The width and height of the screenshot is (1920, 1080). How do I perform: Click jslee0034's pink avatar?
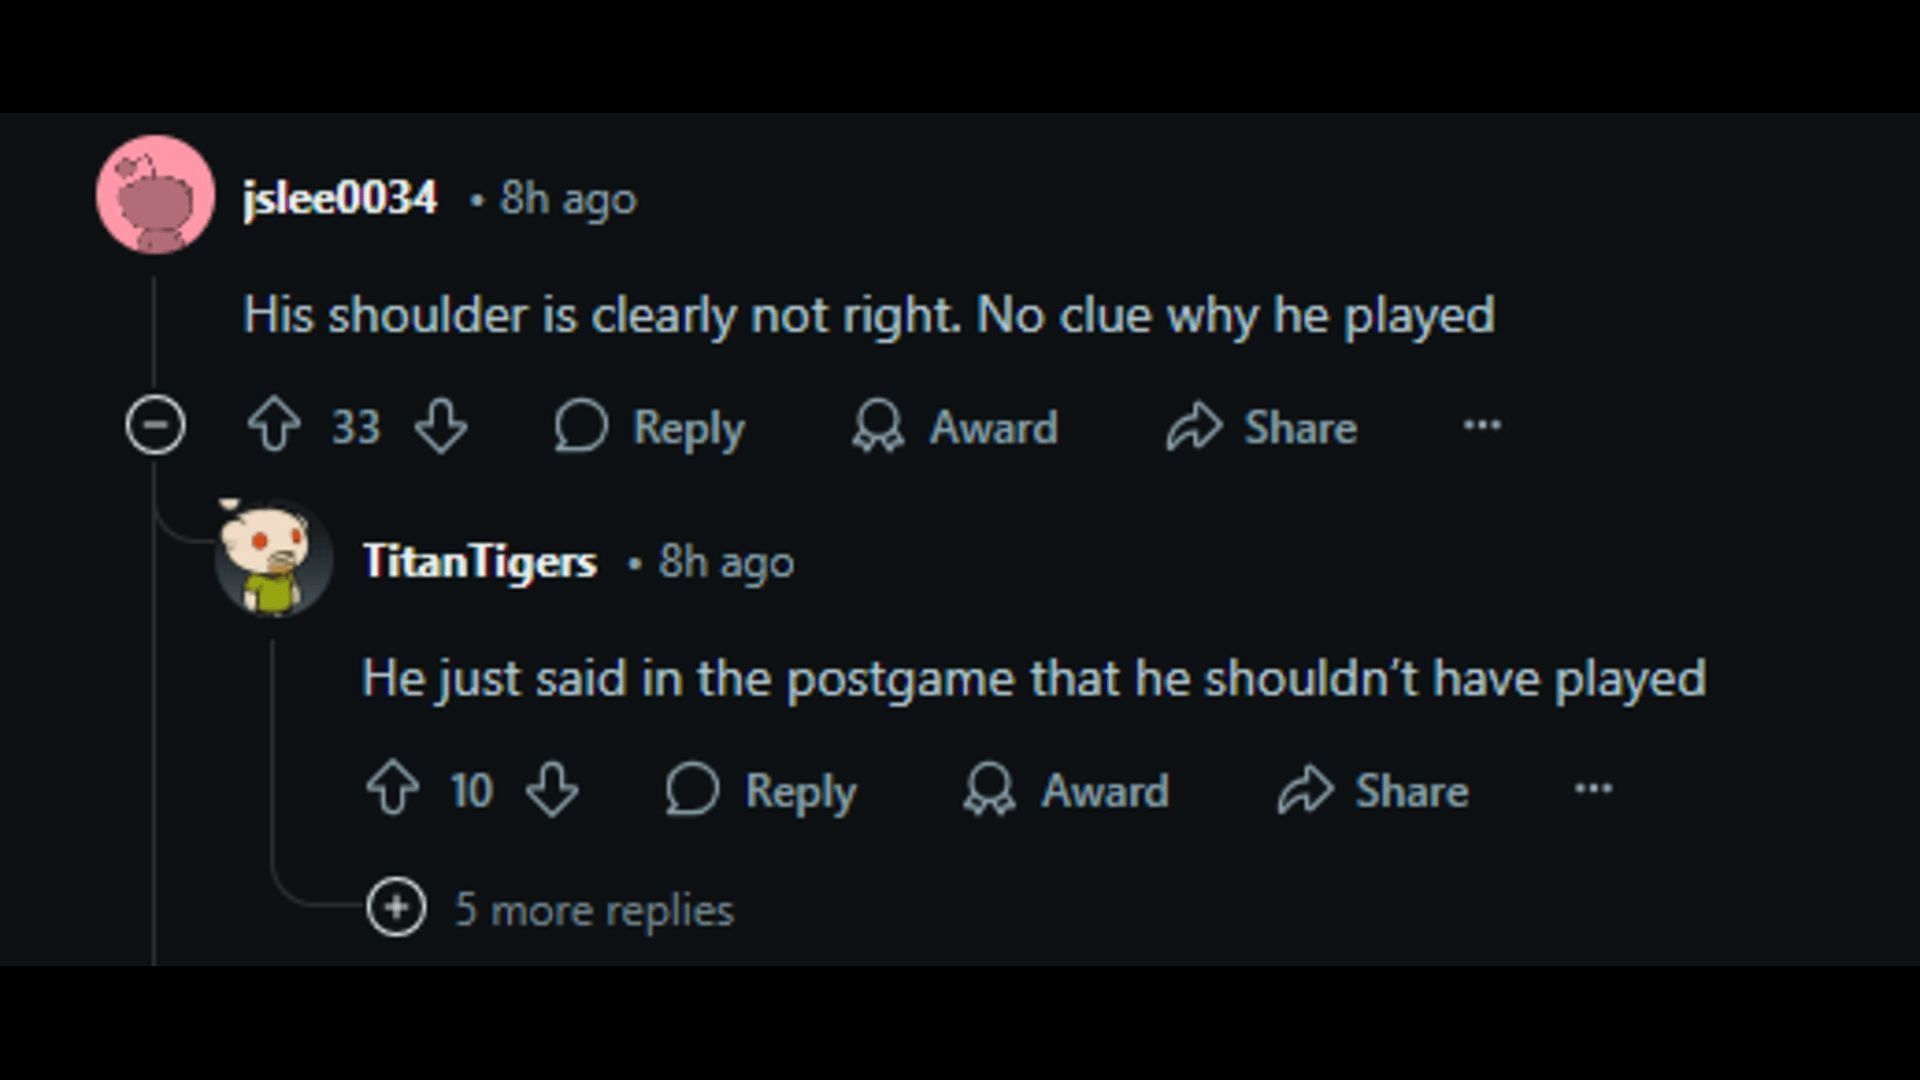coord(155,194)
